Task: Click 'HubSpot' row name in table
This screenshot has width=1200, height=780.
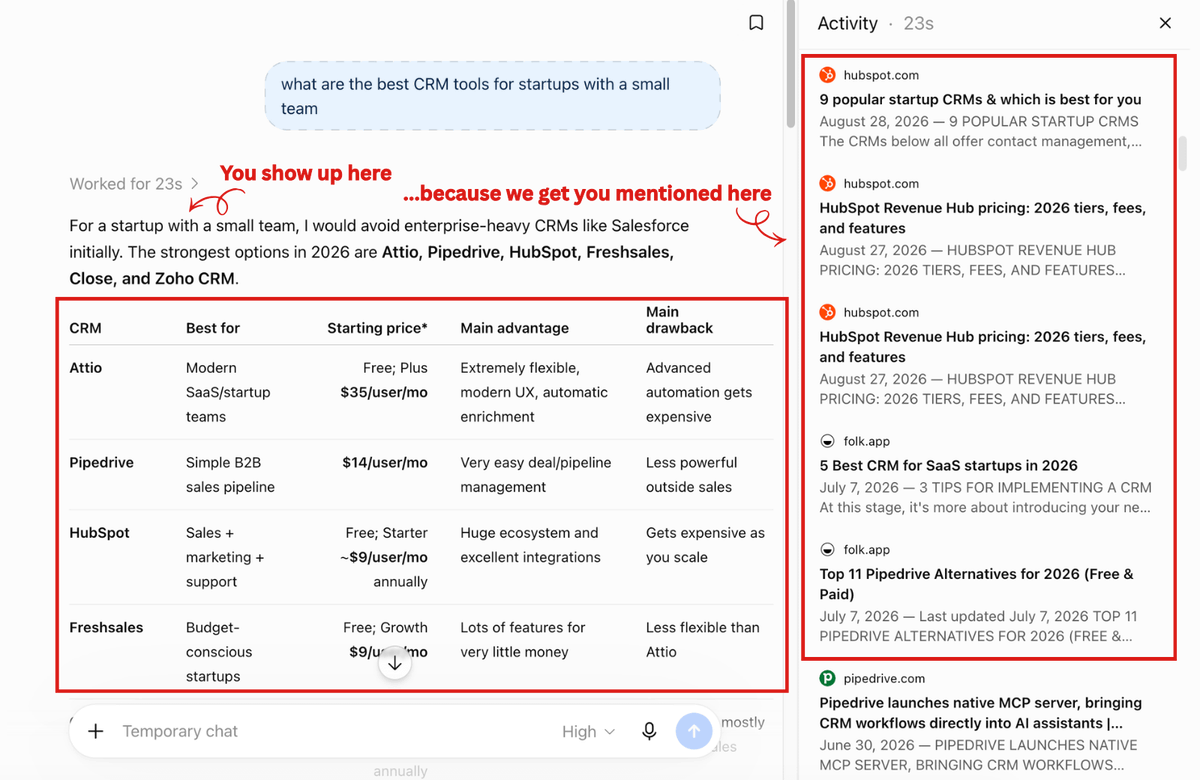Action: click(x=99, y=533)
